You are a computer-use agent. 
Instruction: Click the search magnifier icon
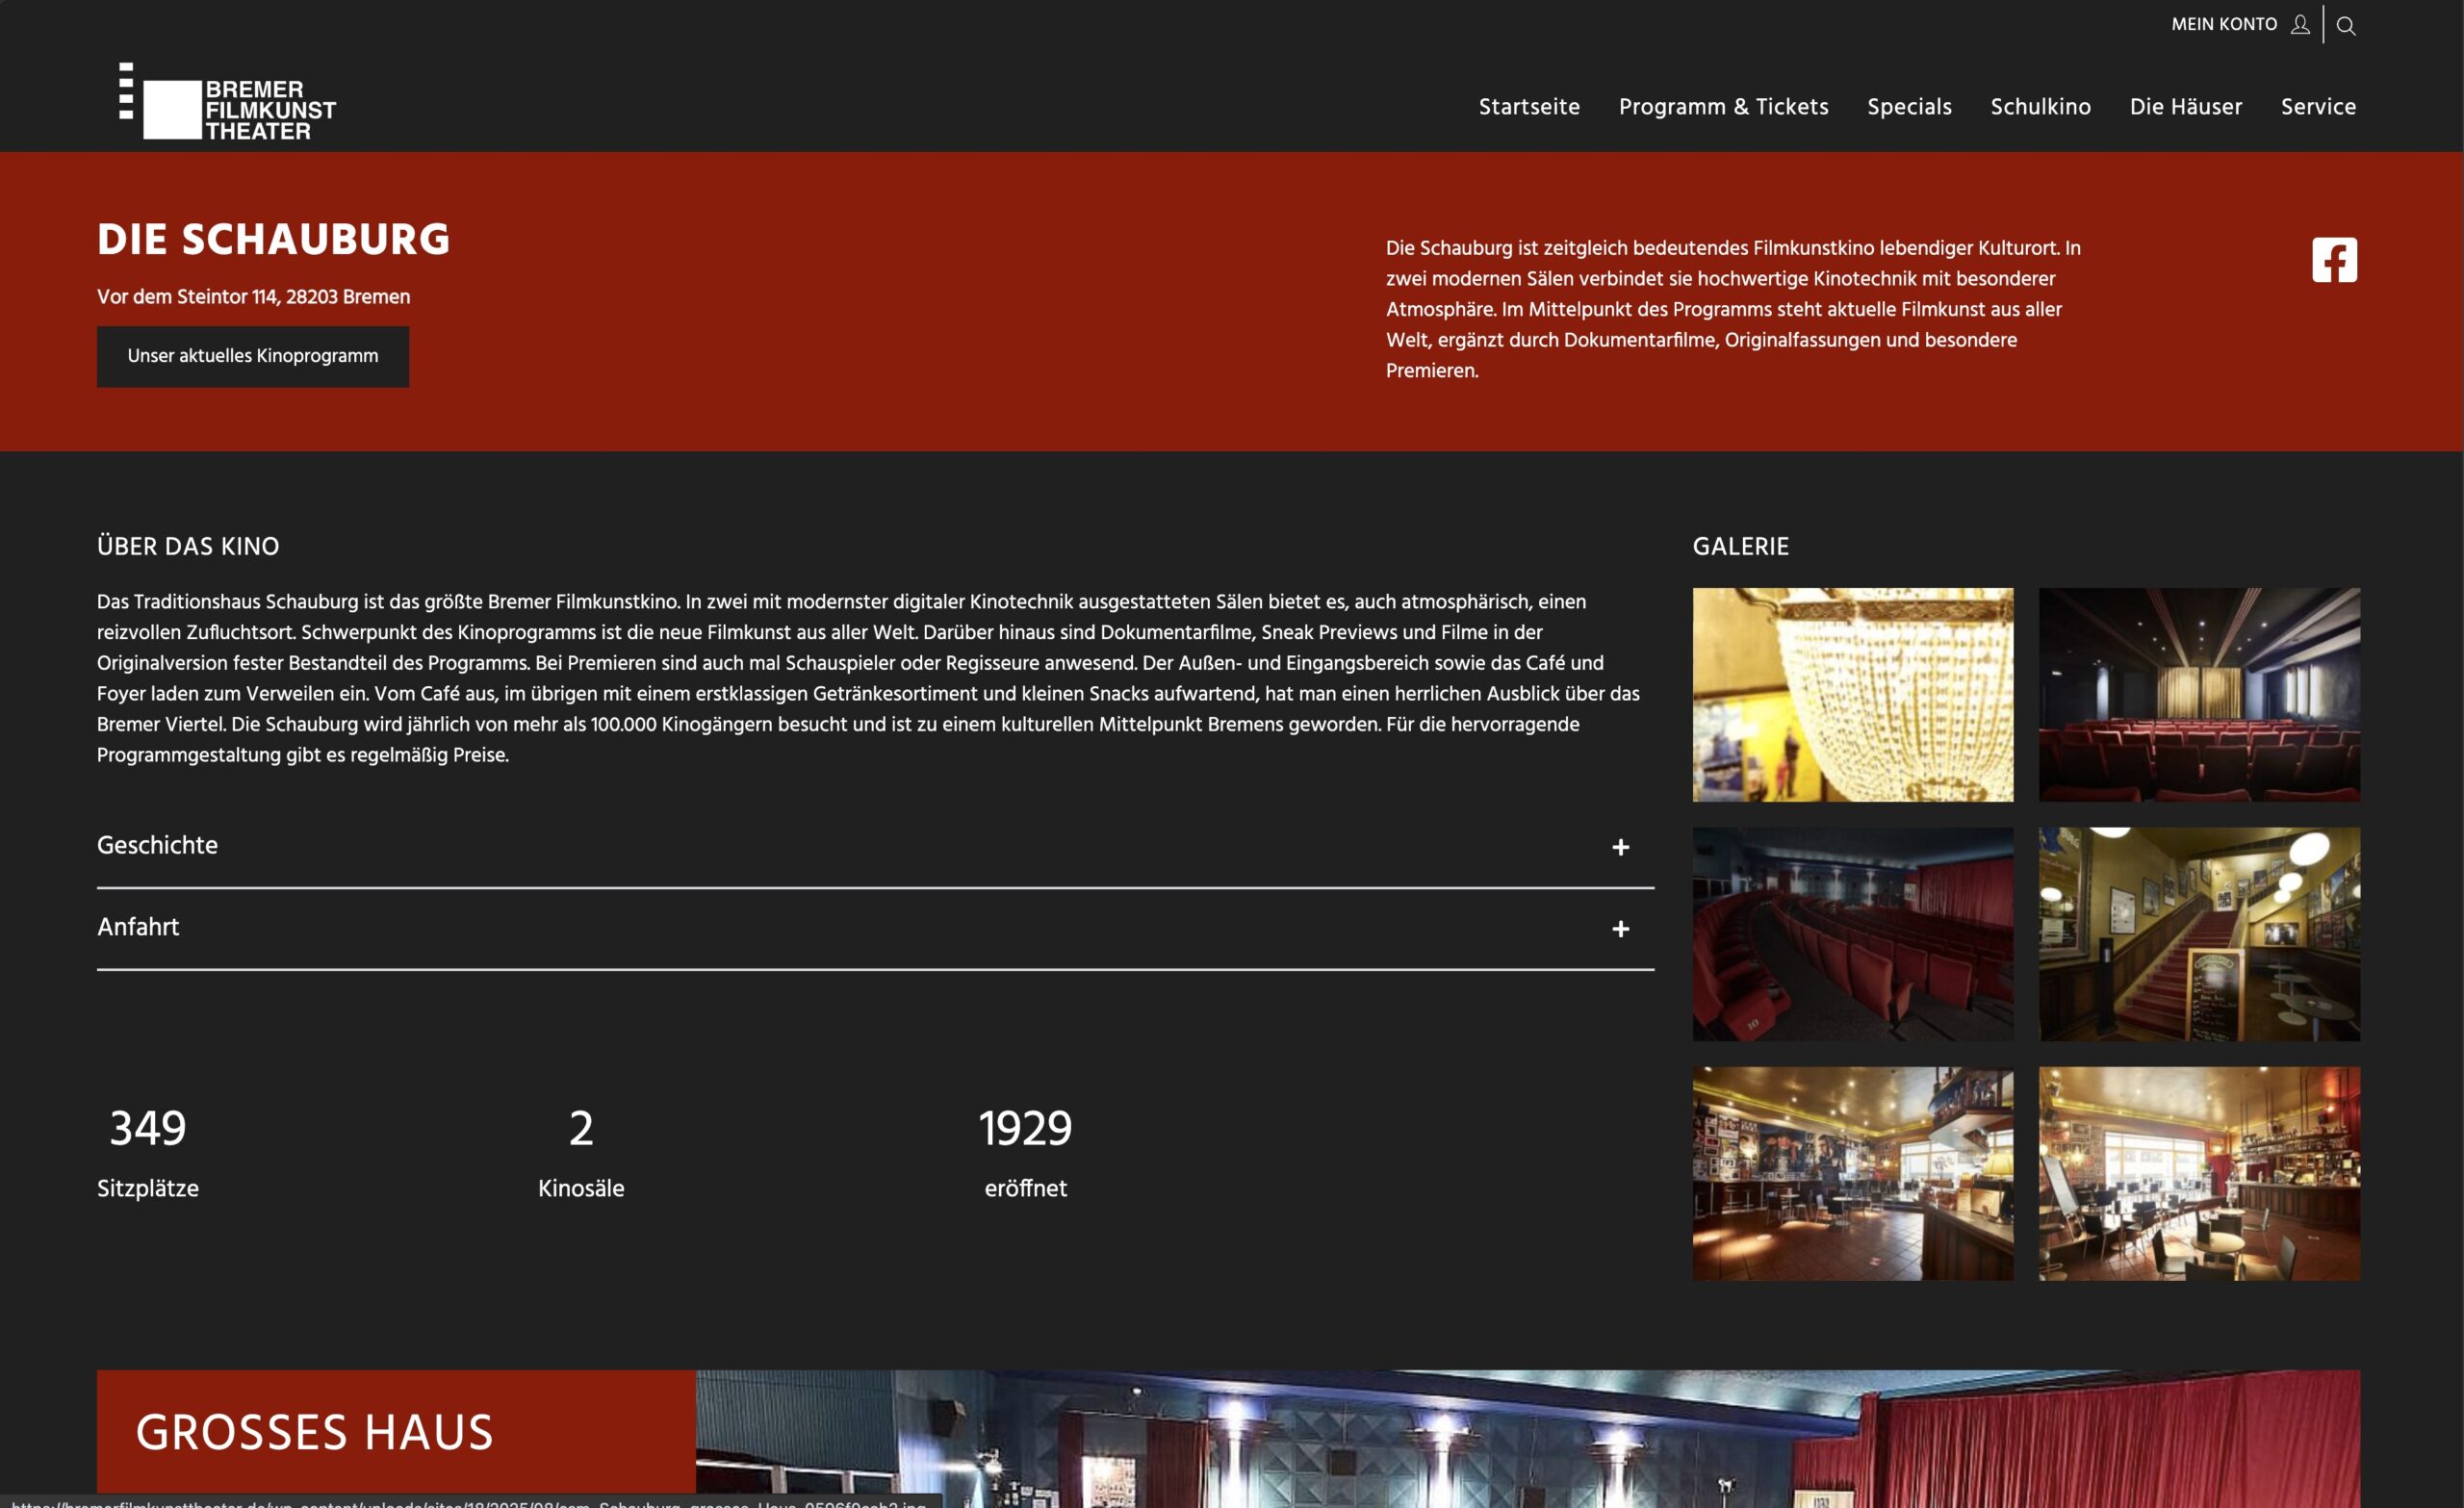(x=2346, y=26)
